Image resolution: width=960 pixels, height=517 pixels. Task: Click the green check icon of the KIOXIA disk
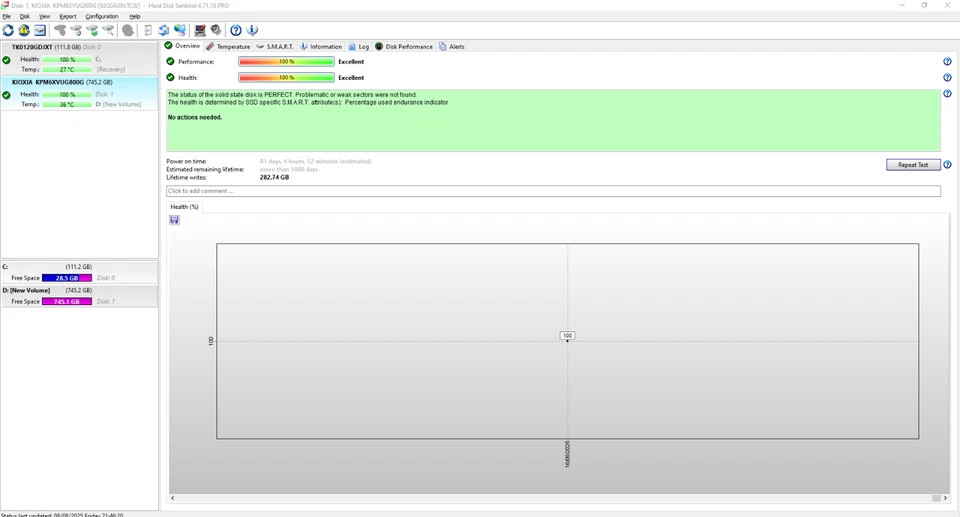coord(6,95)
